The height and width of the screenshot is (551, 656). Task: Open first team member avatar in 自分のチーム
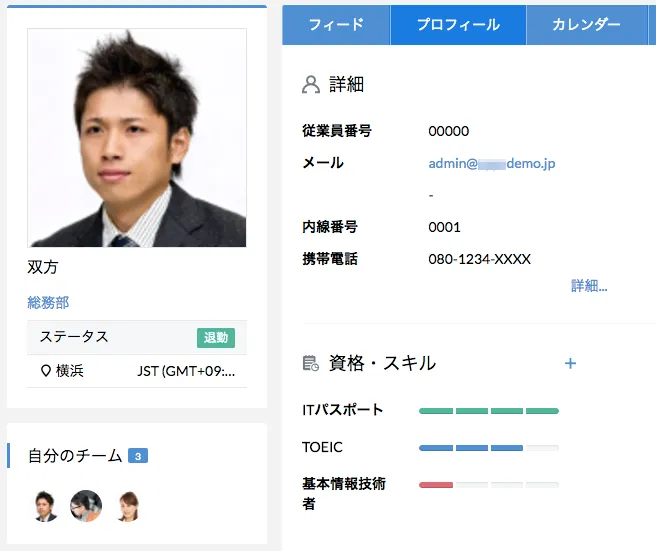click(x=46, y=506)
